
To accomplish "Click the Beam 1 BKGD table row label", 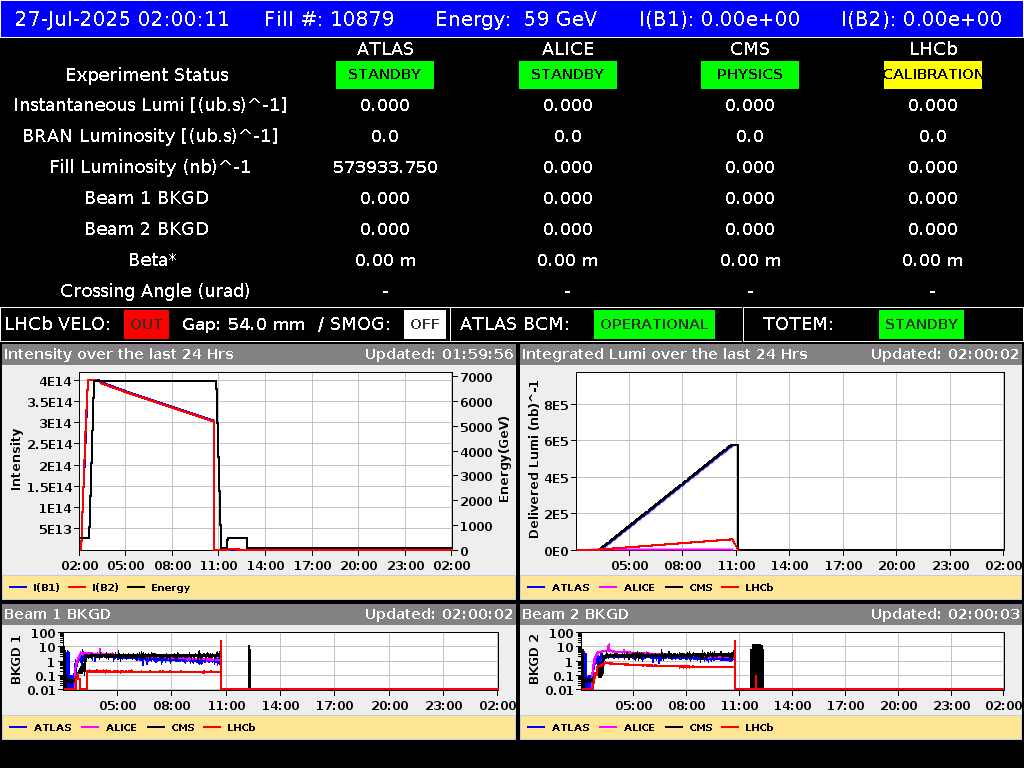I will (x=147, y=198).
